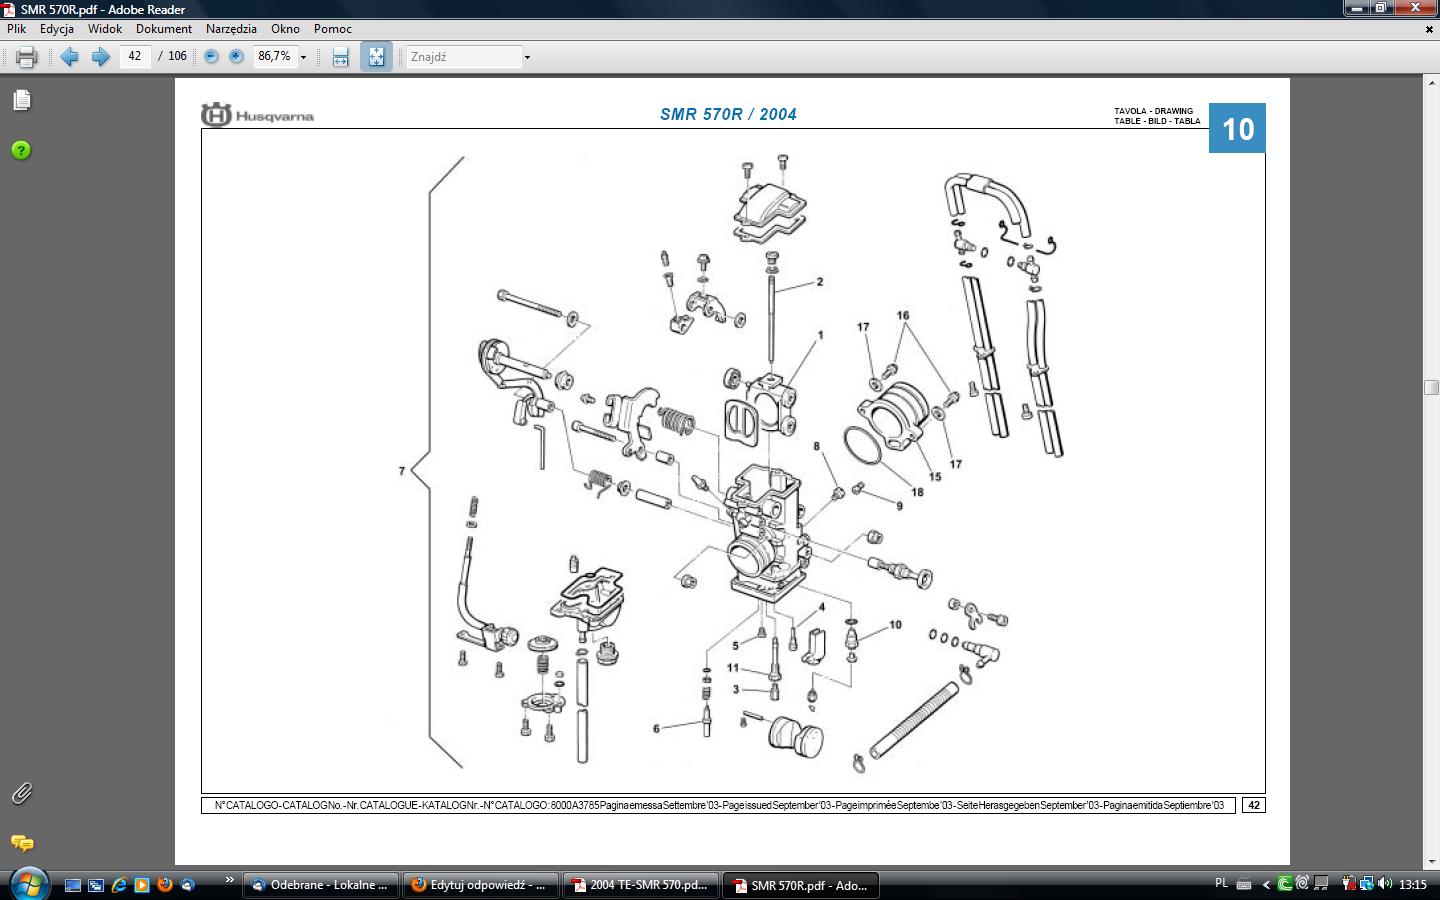Open the green help question mark panel
1440x900 pixels.
pyautogui.click(x=21, y=150)
